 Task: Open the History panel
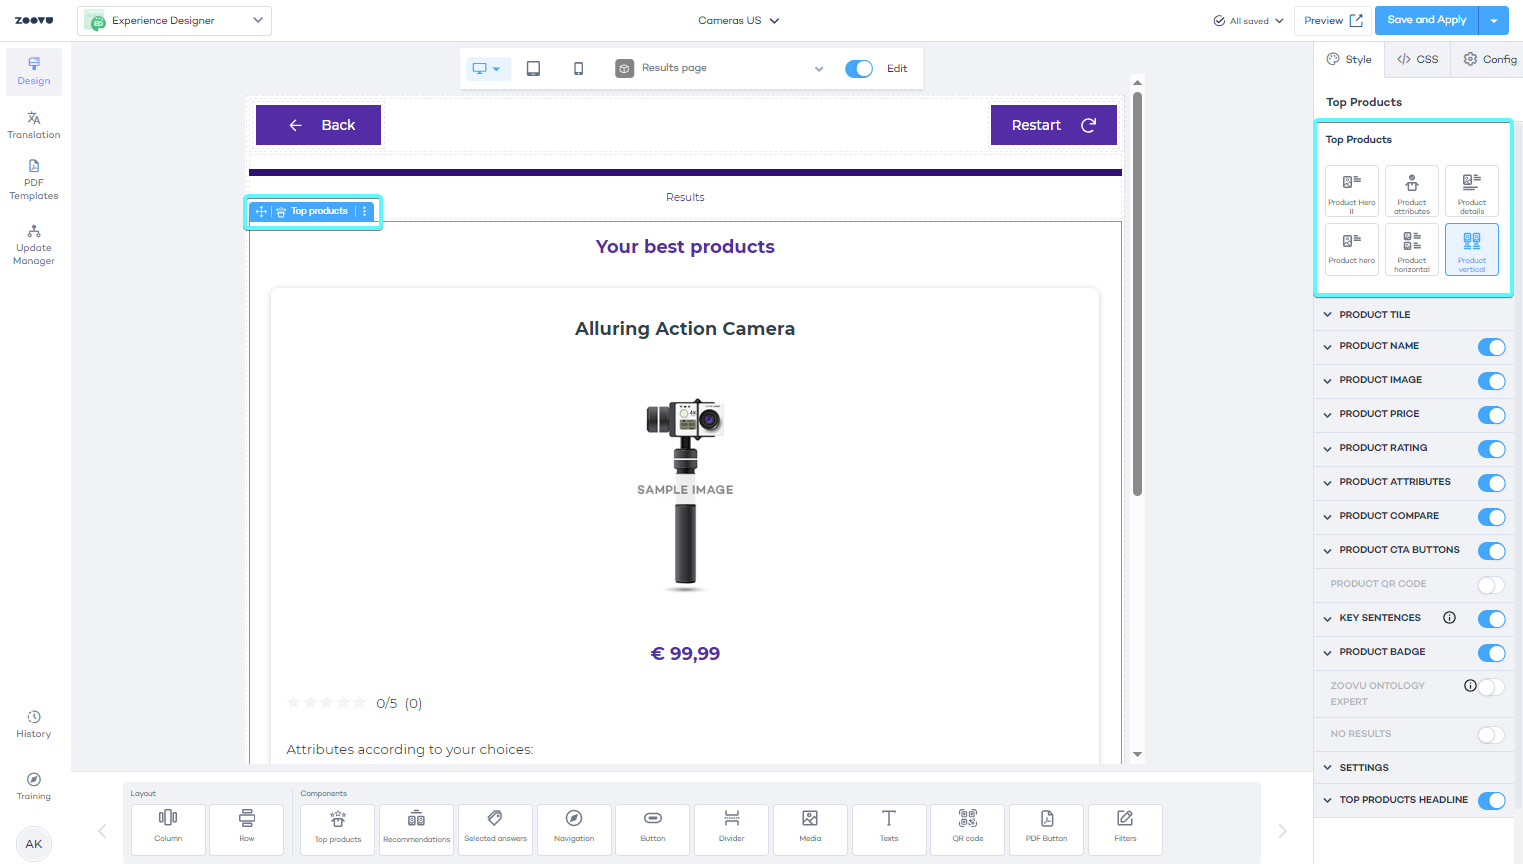[34, 724]
